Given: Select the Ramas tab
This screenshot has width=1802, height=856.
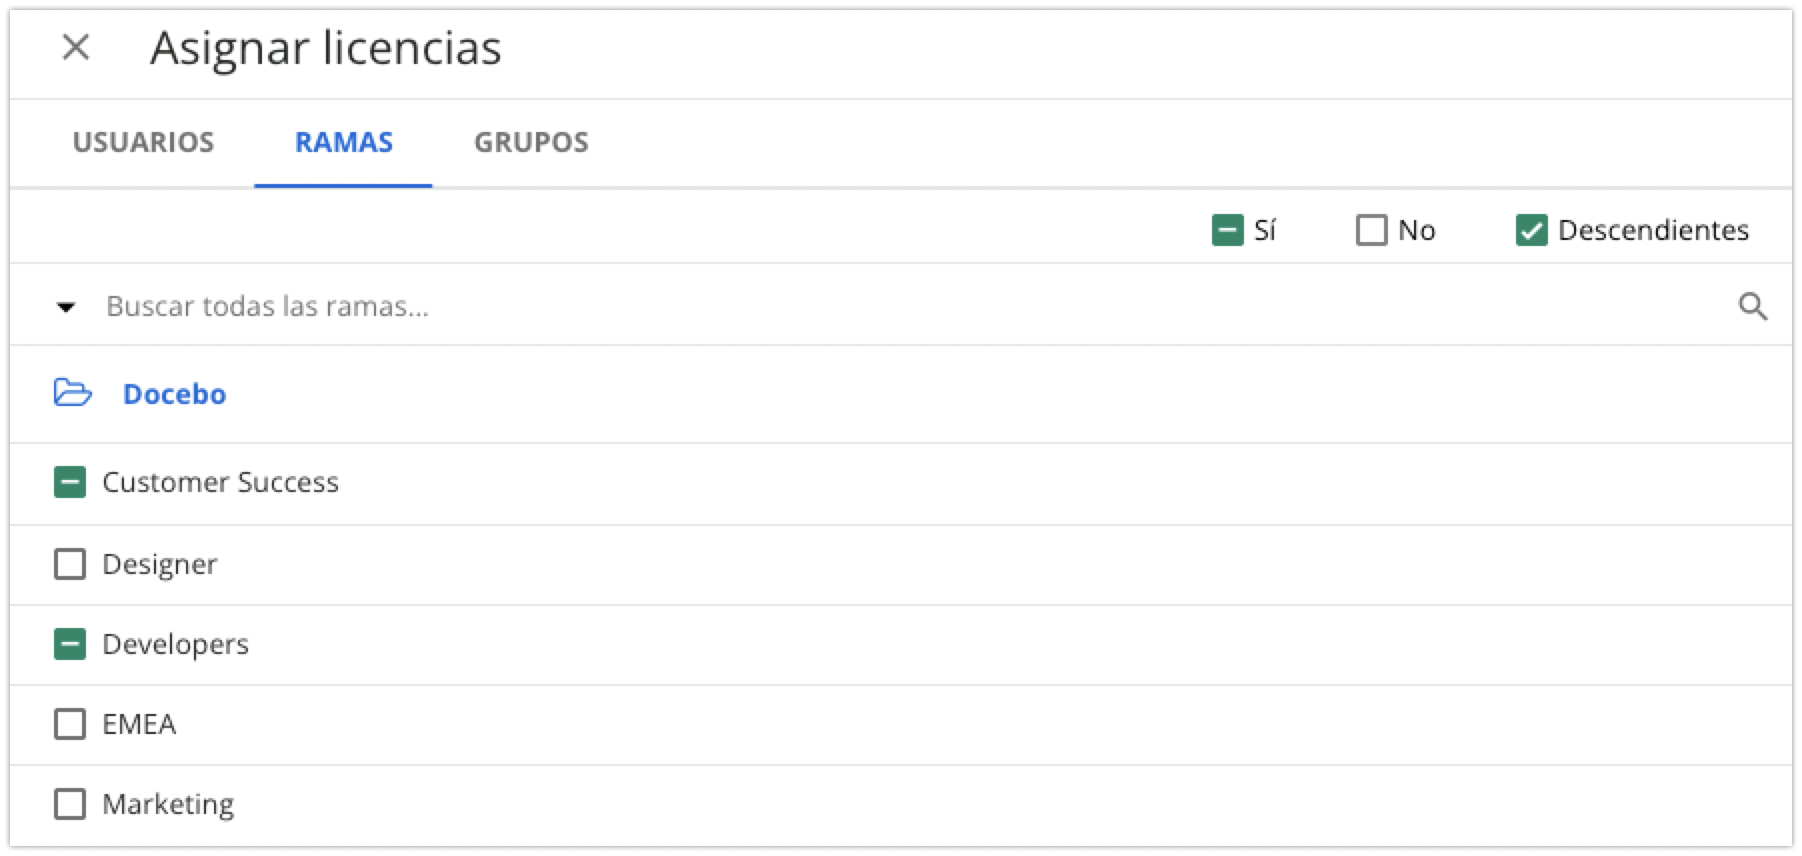Looking at the screenshot, I should [343, 142].
